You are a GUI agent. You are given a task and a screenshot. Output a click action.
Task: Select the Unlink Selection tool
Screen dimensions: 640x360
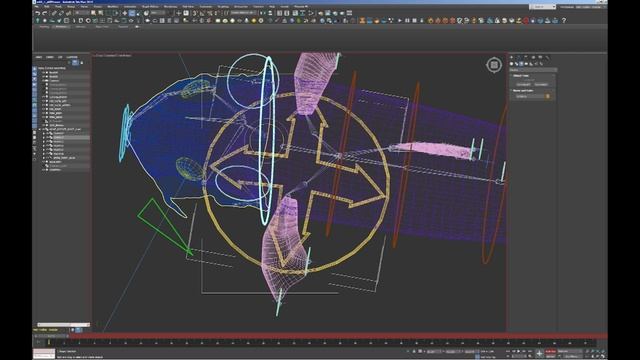(x=61, y=13)
